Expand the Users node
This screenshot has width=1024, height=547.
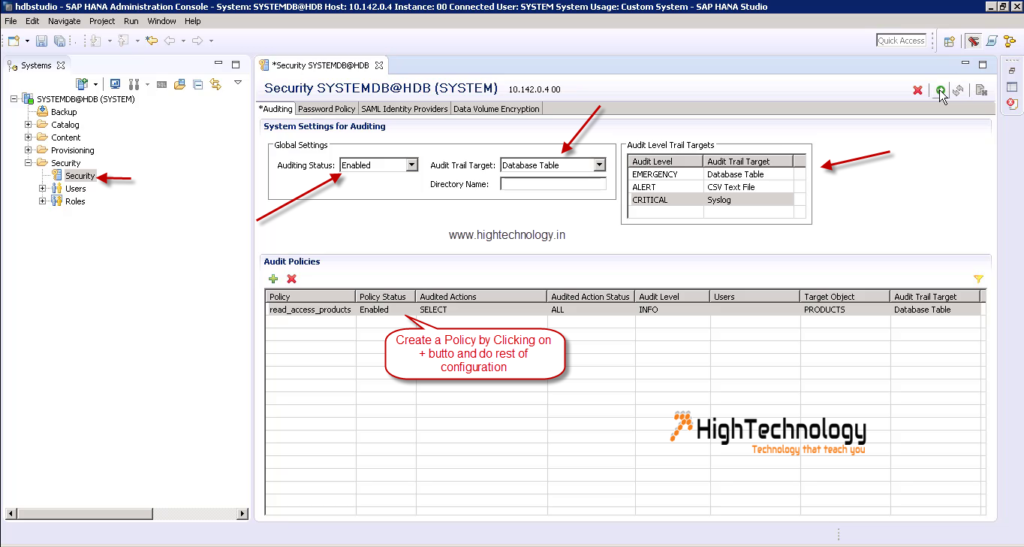[42, 189]
